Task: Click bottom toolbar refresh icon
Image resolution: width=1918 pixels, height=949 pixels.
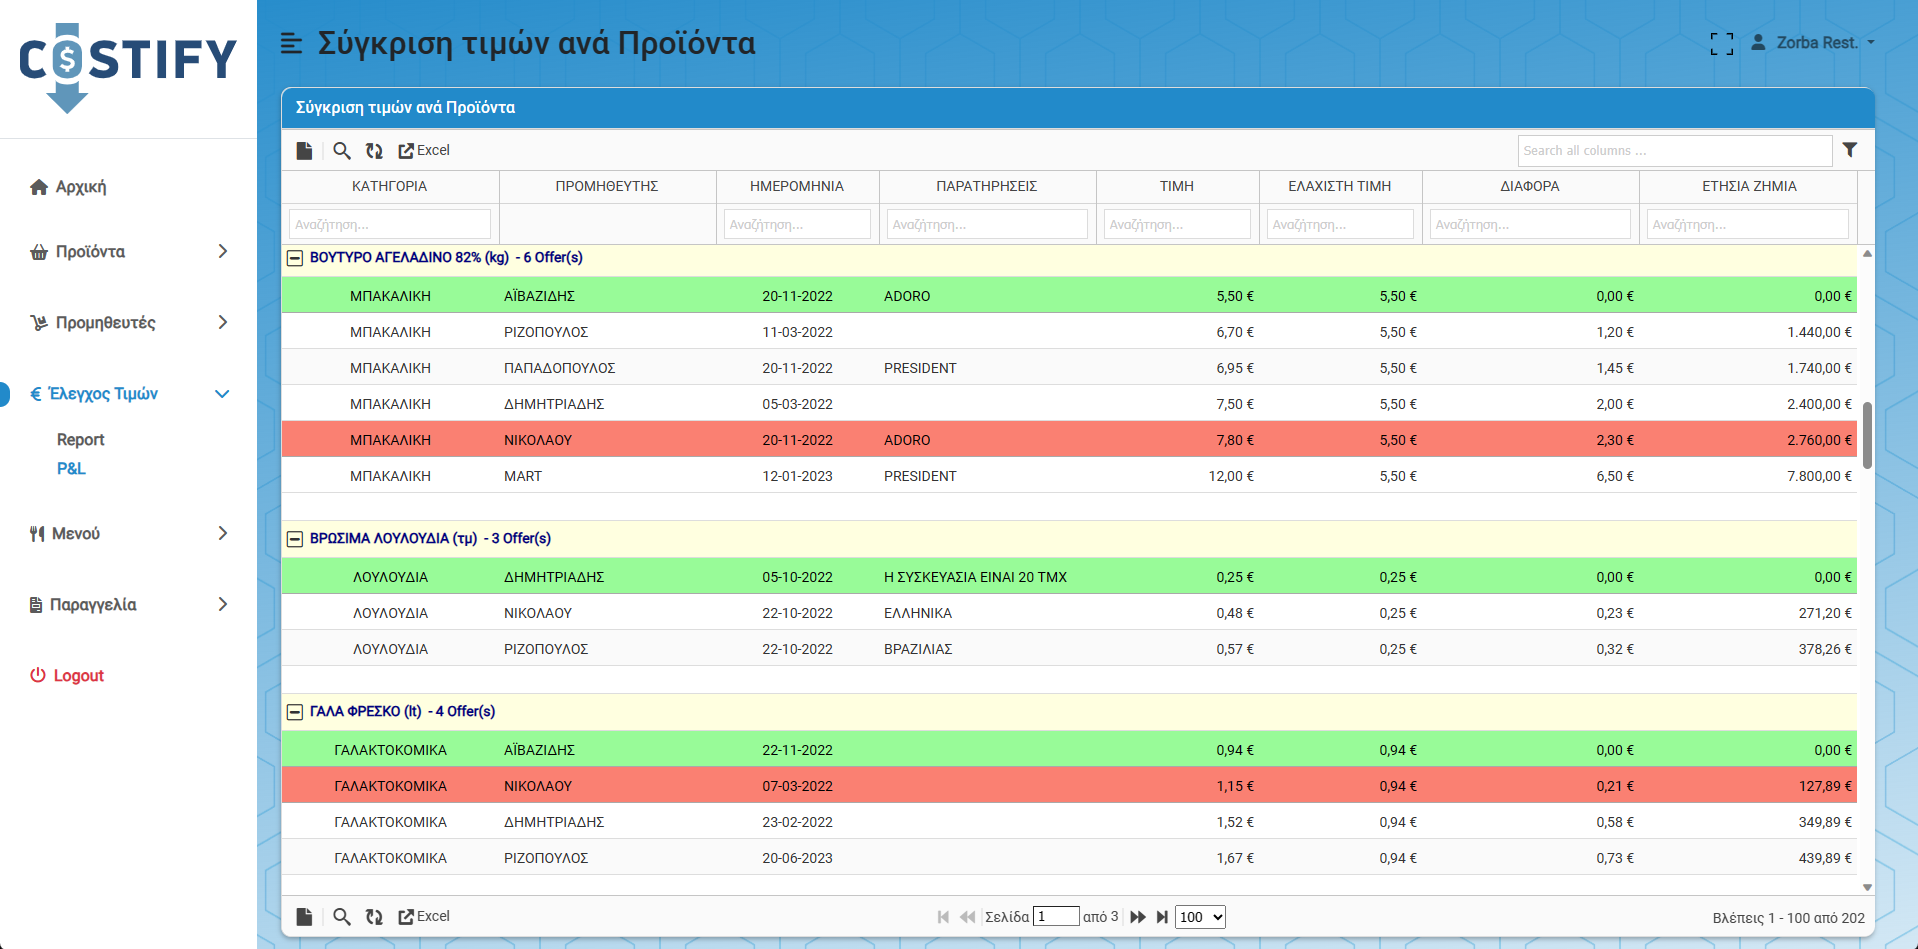Action: (374, 916)
